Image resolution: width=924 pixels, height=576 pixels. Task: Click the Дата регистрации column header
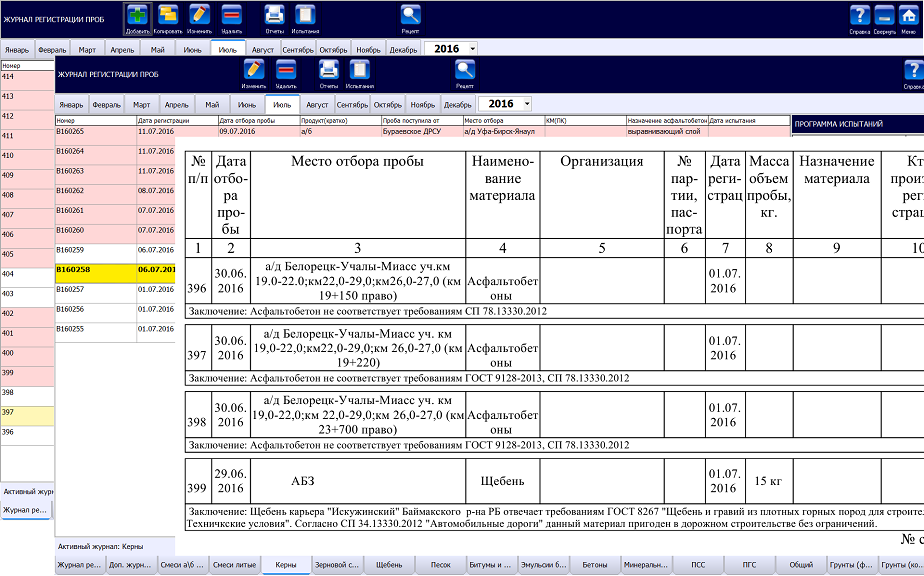pos(175,121)
